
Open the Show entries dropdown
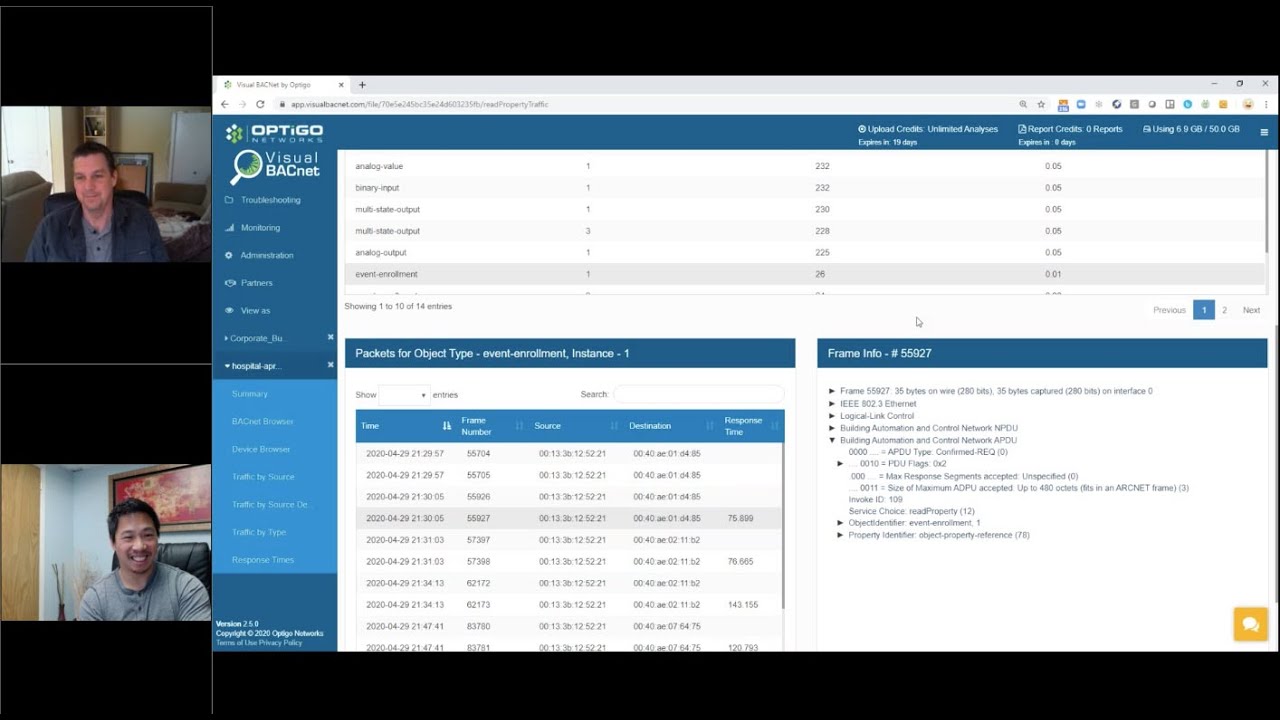point(404,395)
